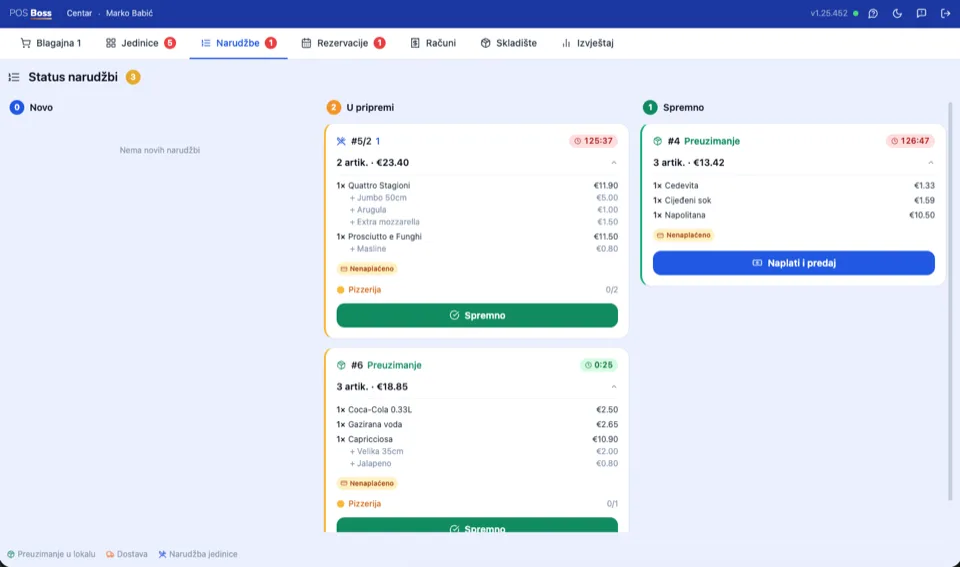Image resolution: width=960 pixels, height=567 pixels.
Task: Click the page vertical scrollbar
Action: (950, 300)
